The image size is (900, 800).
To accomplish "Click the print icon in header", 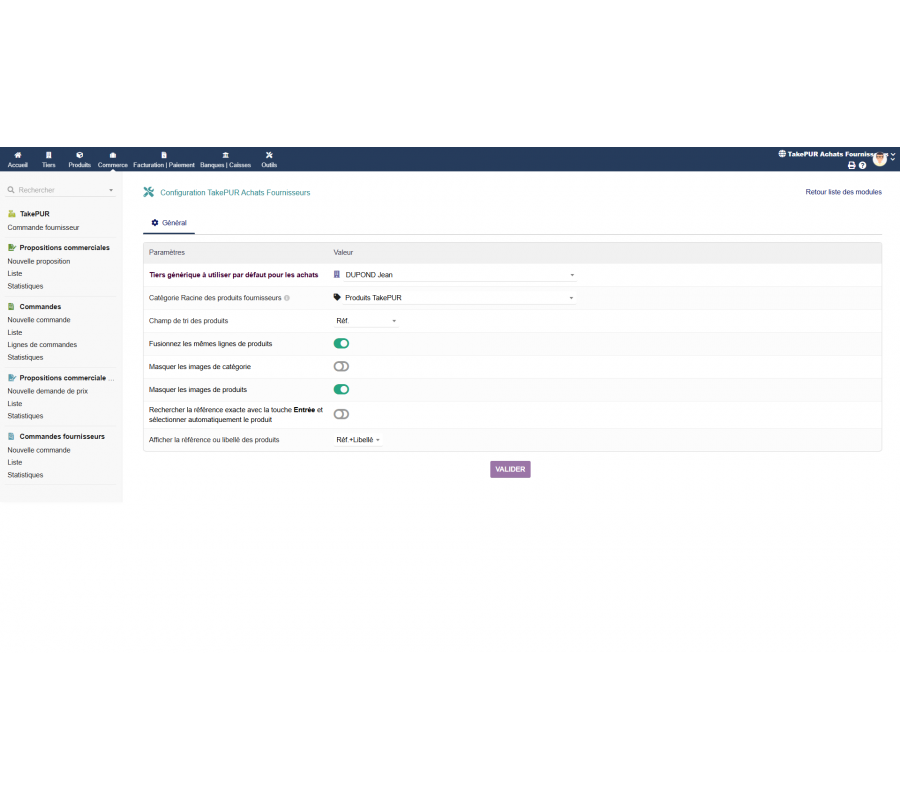I will pyautogui.click(x=852, y=165).
